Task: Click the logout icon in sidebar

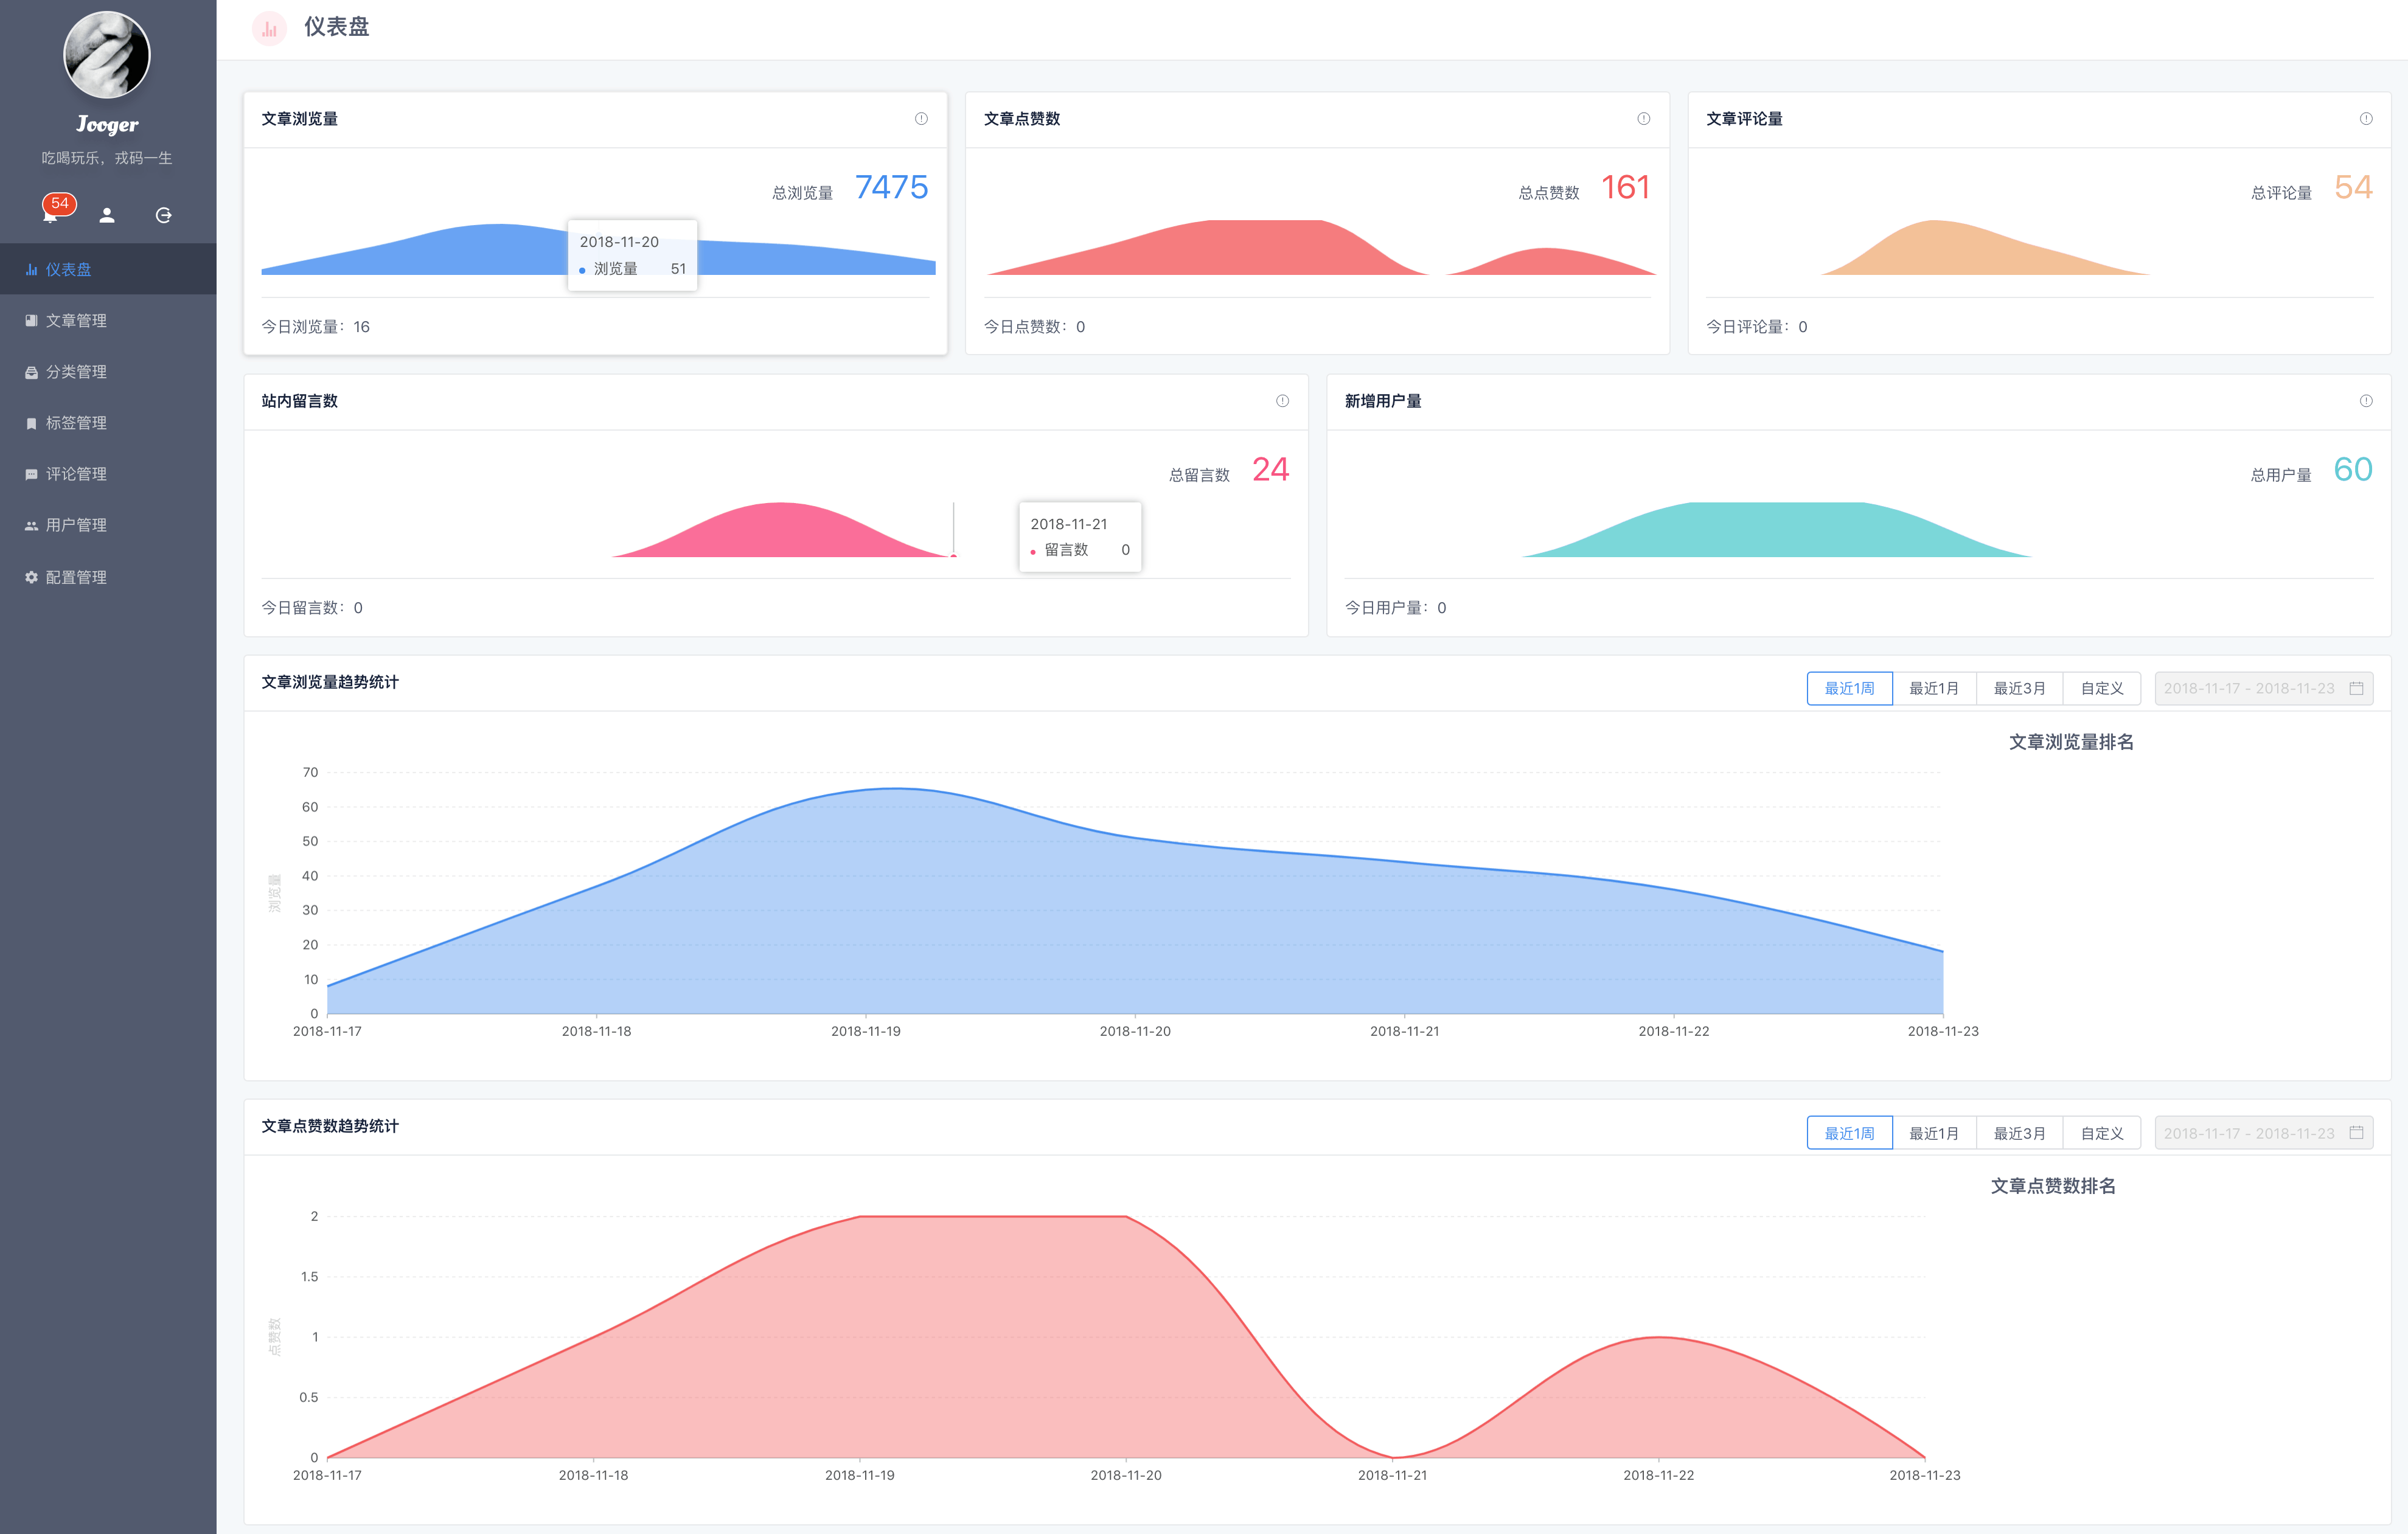Action: coord(164,215)
